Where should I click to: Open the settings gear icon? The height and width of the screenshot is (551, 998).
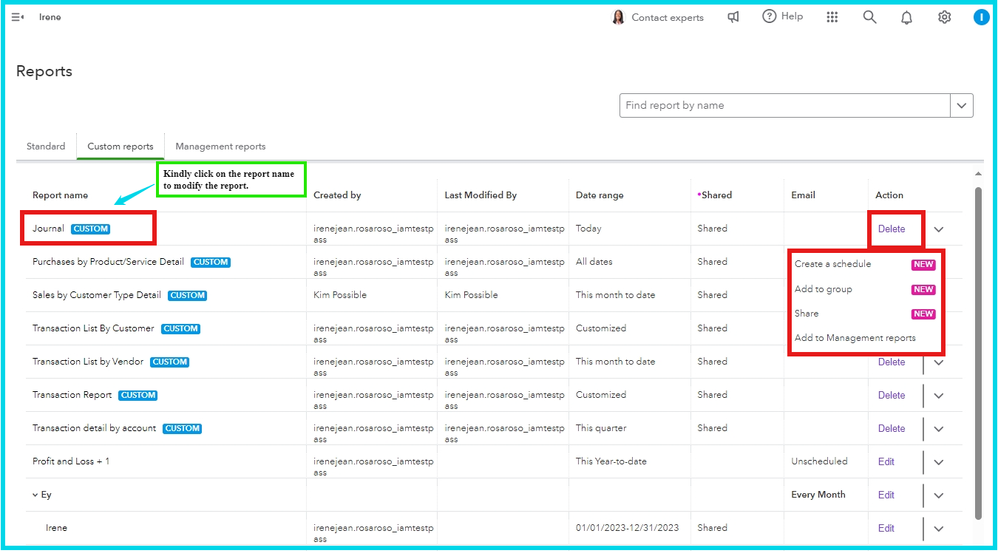click(x=945, y=17)
